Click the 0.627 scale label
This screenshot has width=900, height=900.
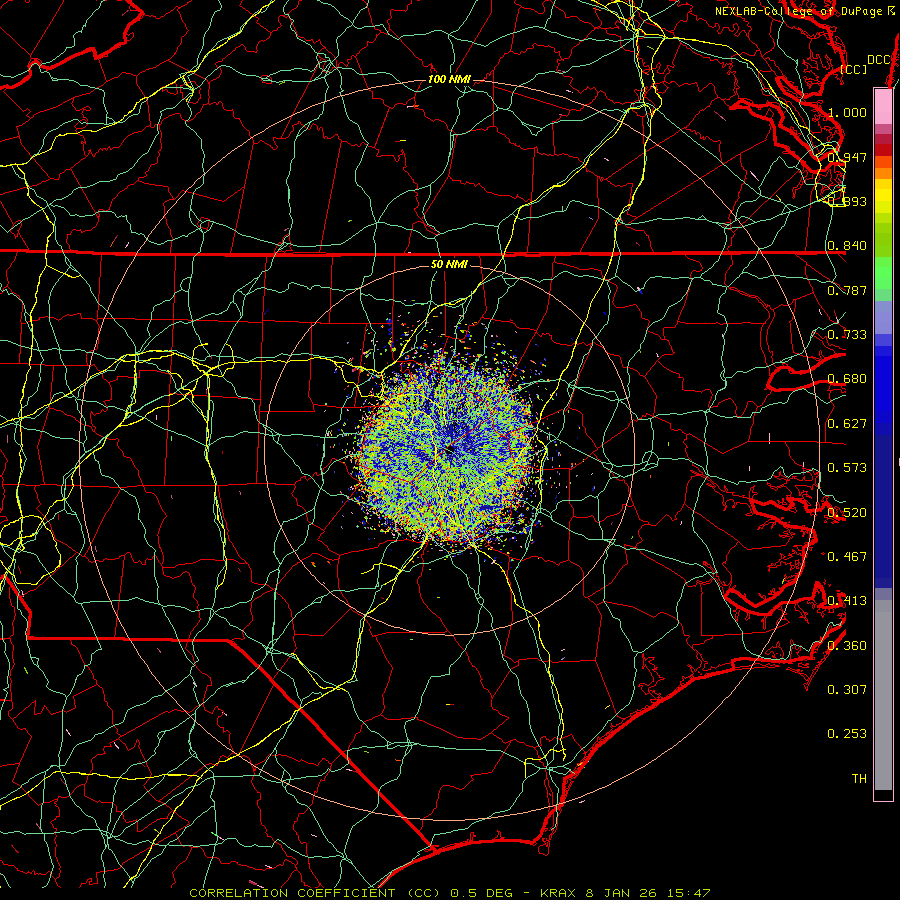pos(847,424)
